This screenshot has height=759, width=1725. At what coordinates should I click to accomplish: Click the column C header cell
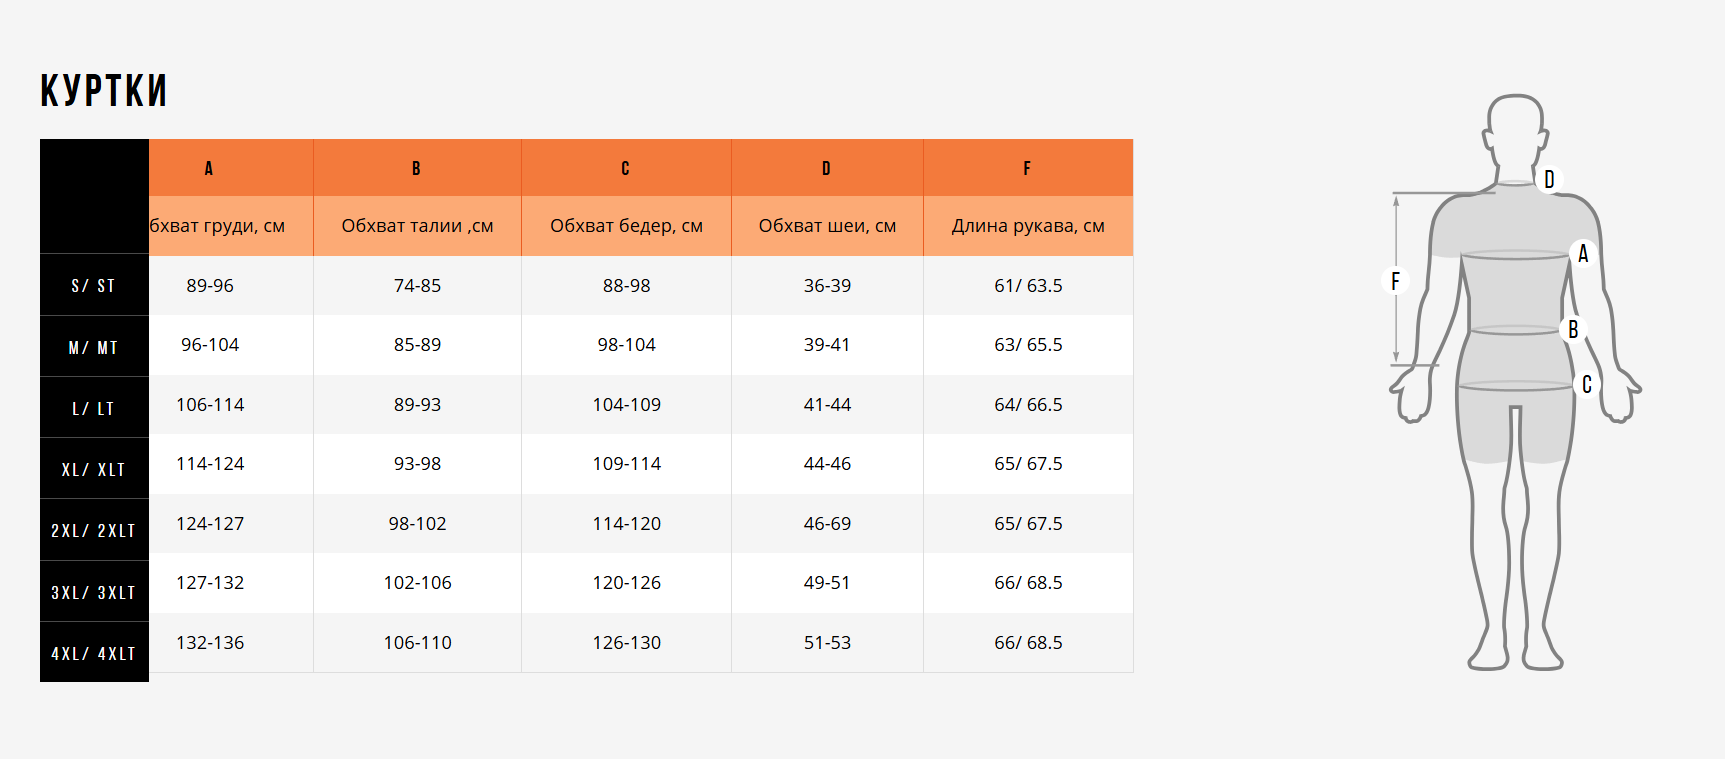pyautogui.click(x=626, y=168)
